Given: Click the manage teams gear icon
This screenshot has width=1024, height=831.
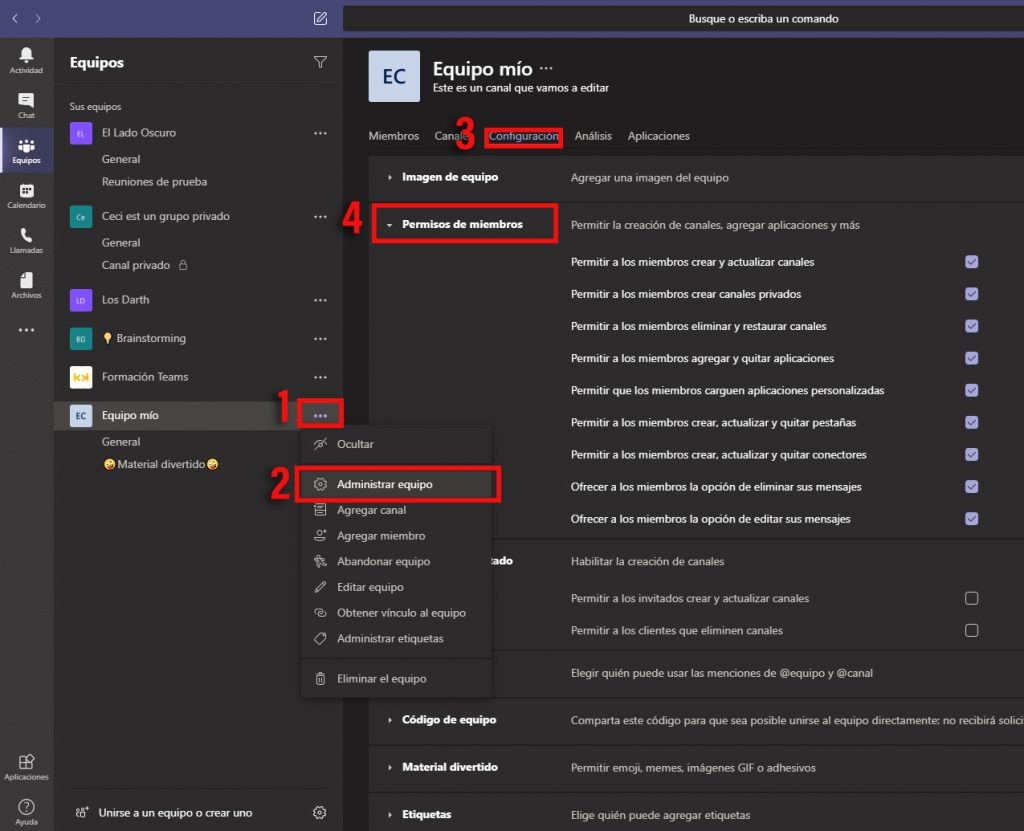Looking at the screenshot, I should pos(320,813).
